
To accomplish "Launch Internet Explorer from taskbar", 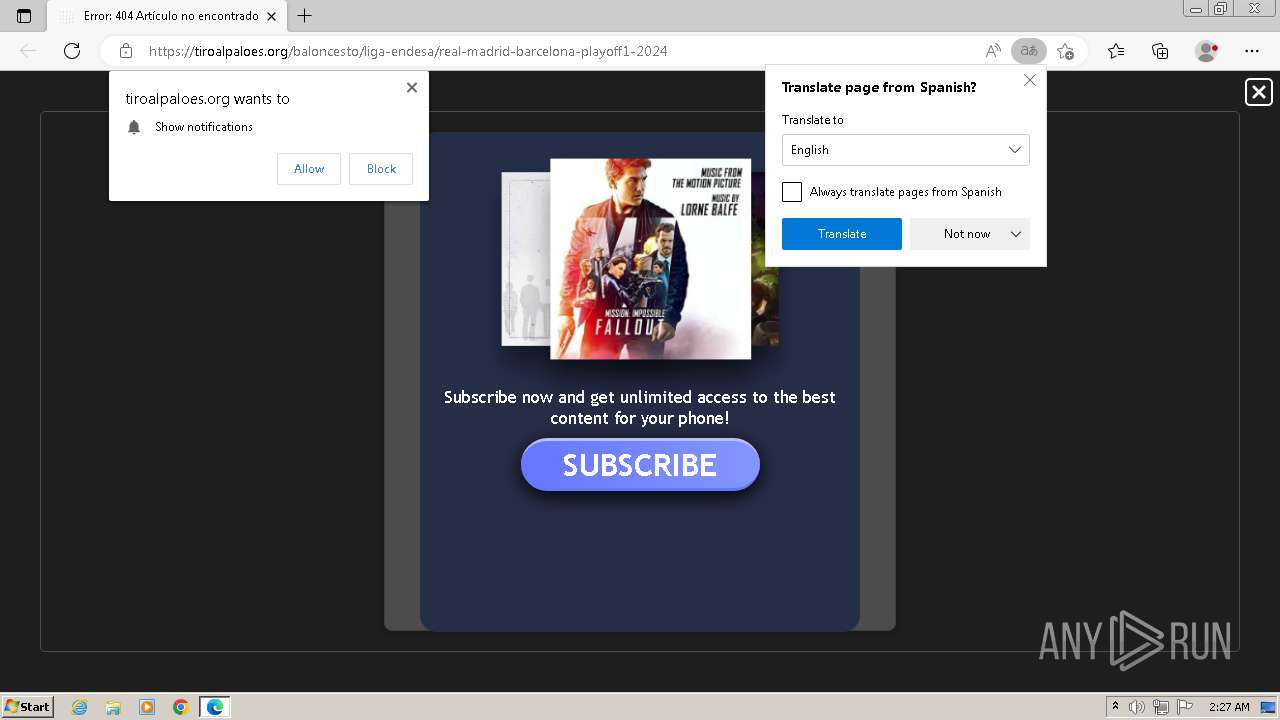I will coord(80,707).
